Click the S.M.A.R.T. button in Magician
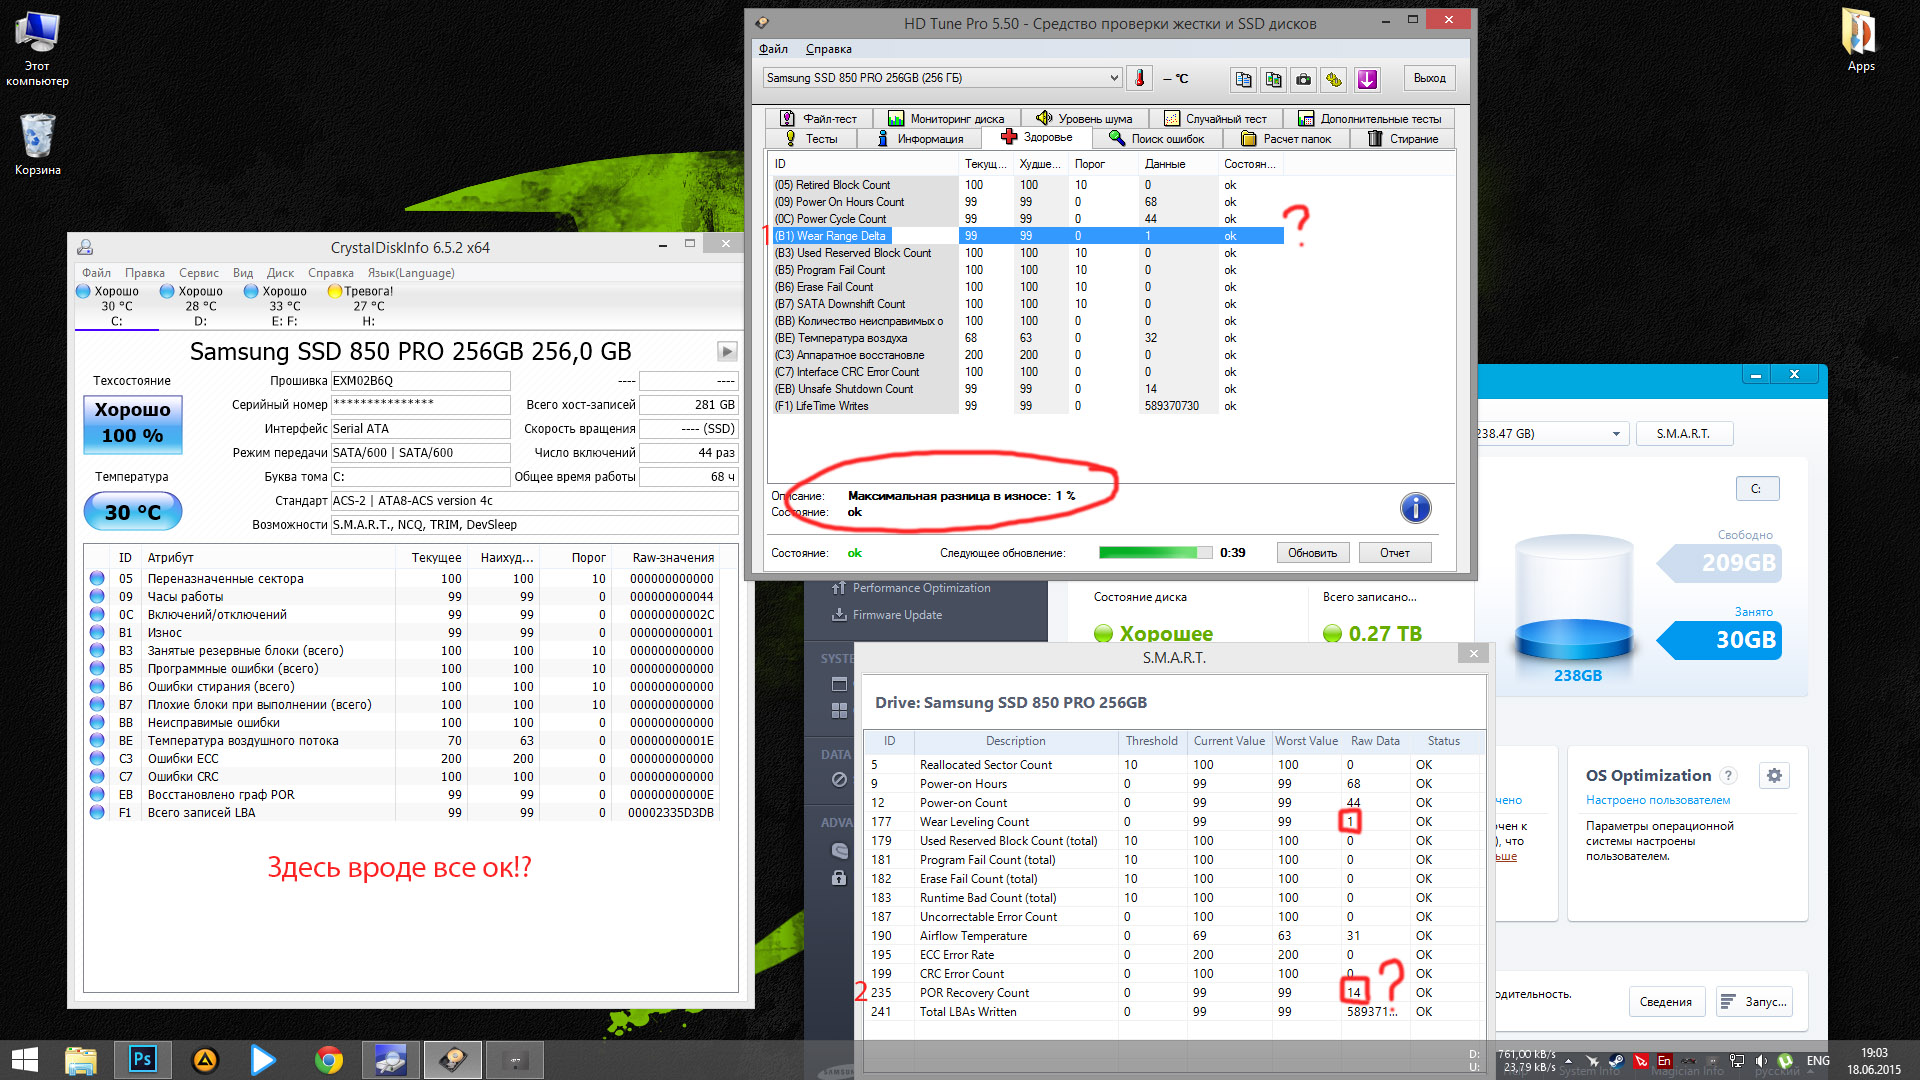The width and height of the screenshot is (1920, 1080). pos(1683,434)
